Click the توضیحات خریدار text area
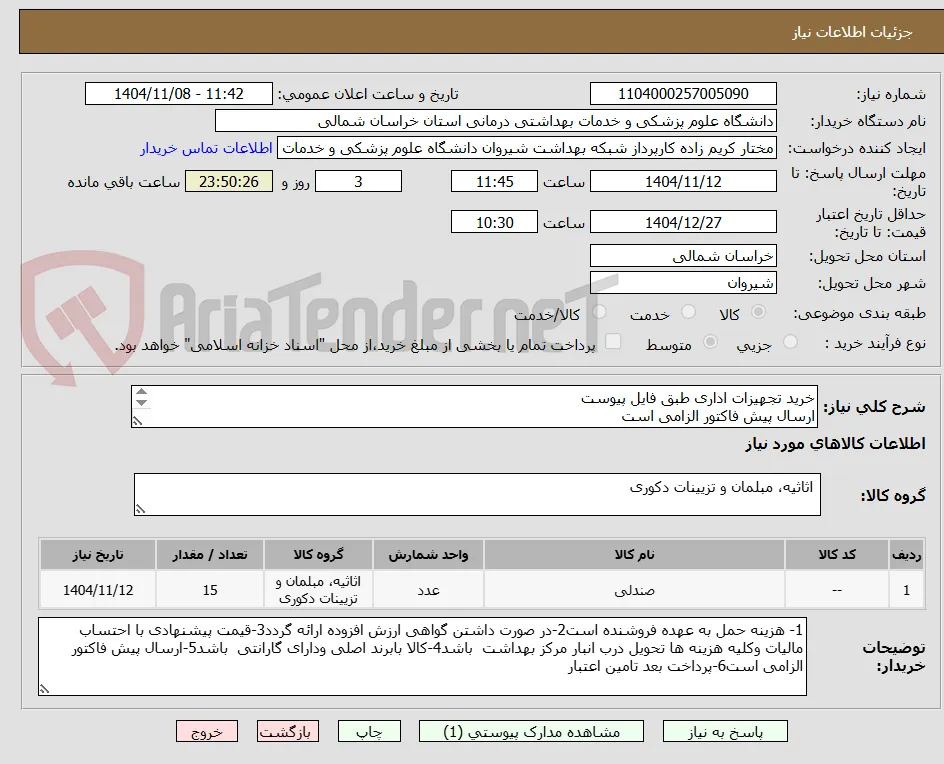This screenshot has height=764, width=944. 423,656
